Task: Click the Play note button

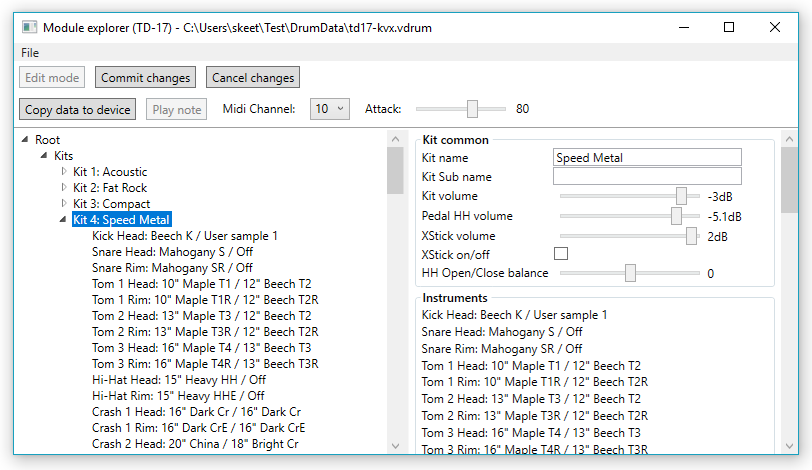Action: tap(176, 109)
